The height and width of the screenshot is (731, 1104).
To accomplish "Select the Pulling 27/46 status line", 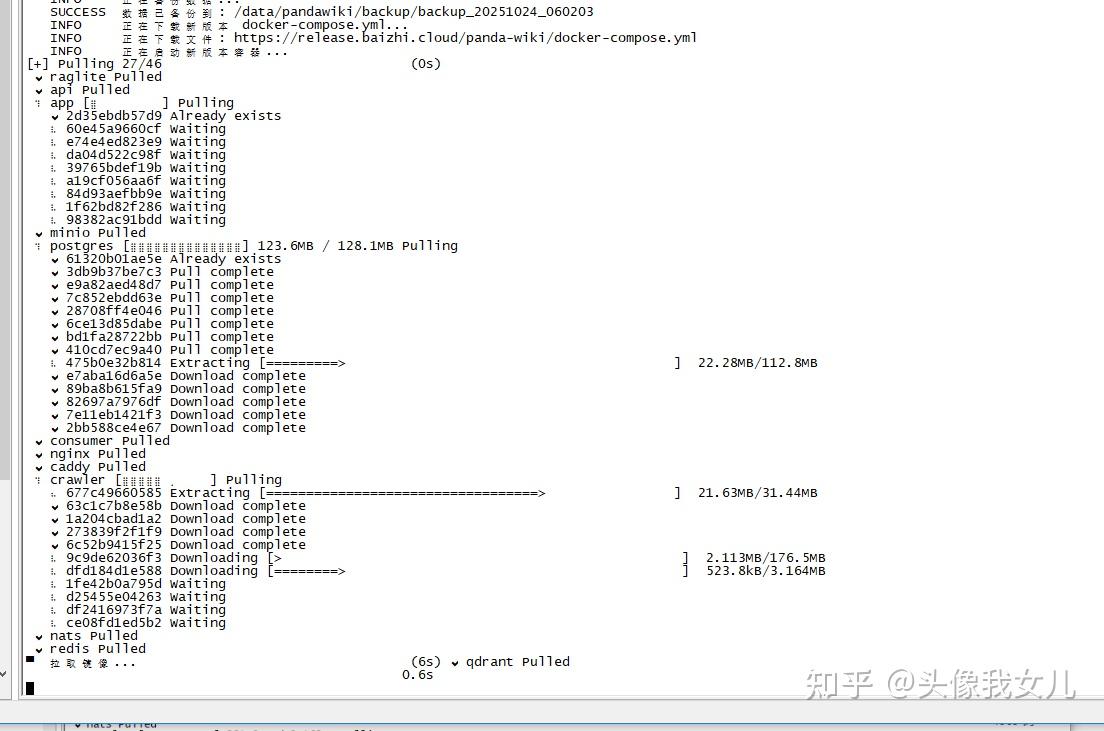I will pos(234,64).
